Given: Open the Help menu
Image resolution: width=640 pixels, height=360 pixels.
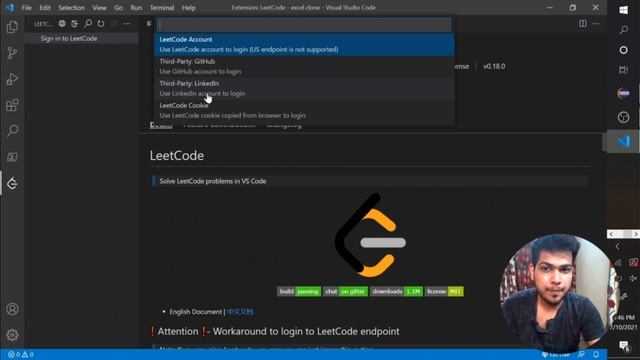Looking at the screenshot, I should pyautogui.click(x=189, y=8).
